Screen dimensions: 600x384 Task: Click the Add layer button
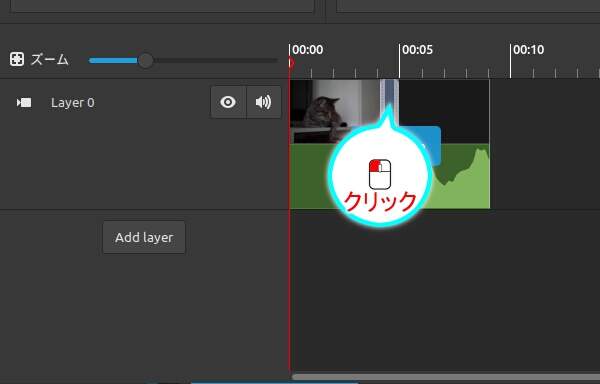(144, 238)
